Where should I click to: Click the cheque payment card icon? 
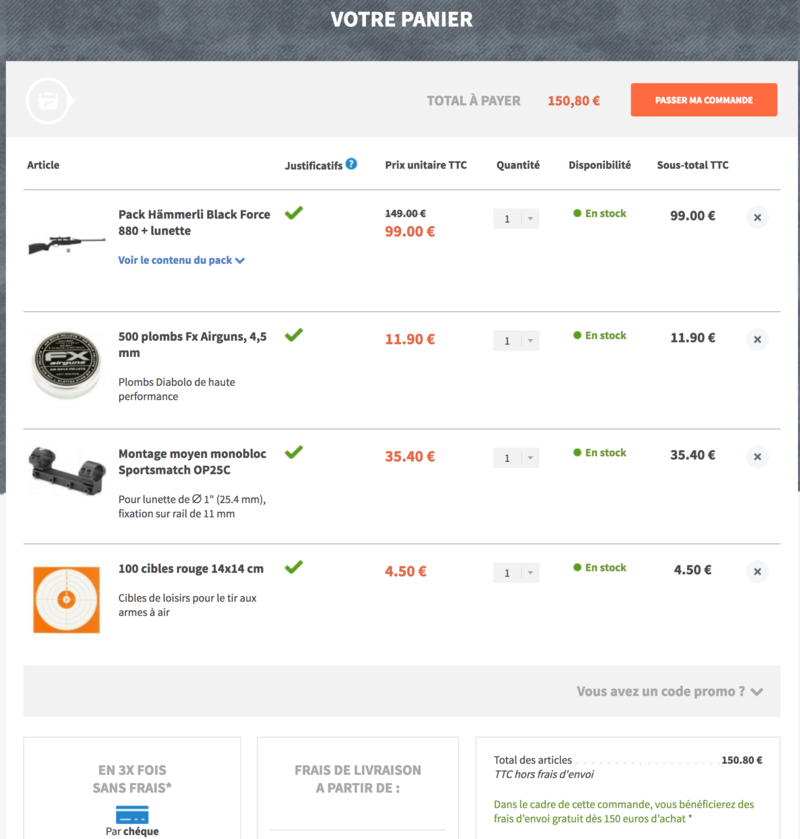(132, 814)
